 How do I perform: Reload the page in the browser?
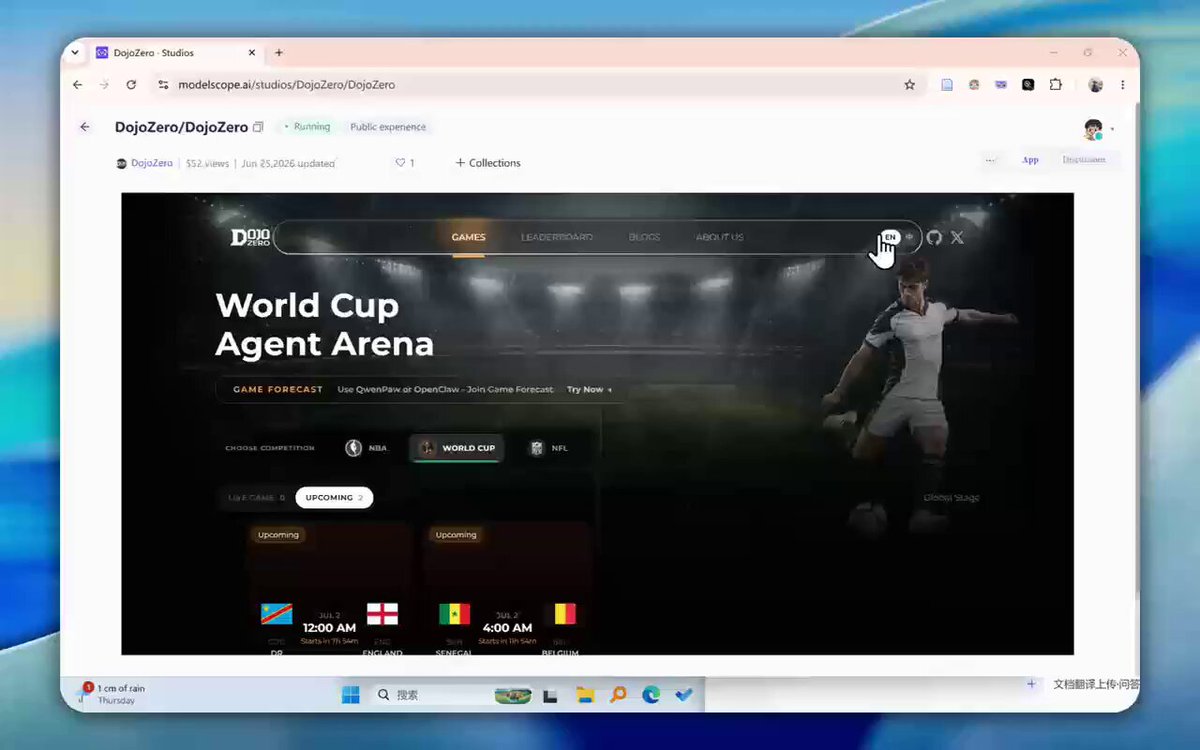131,85
